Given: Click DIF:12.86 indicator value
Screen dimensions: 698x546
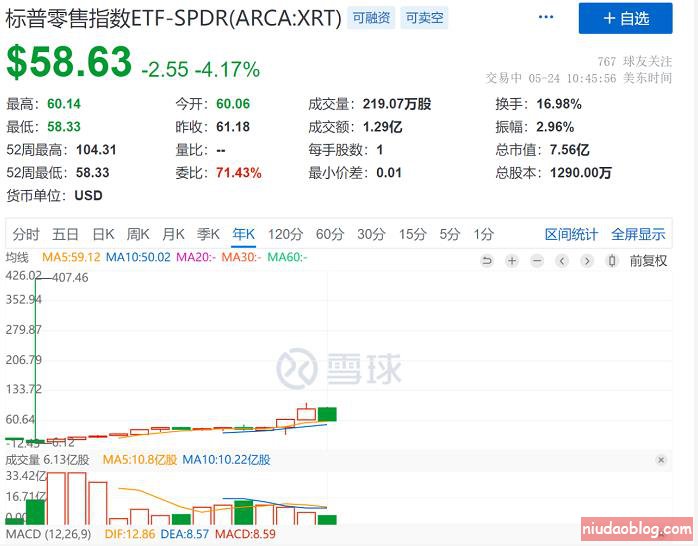Looking at the screenshot, I should pos(130,534).
